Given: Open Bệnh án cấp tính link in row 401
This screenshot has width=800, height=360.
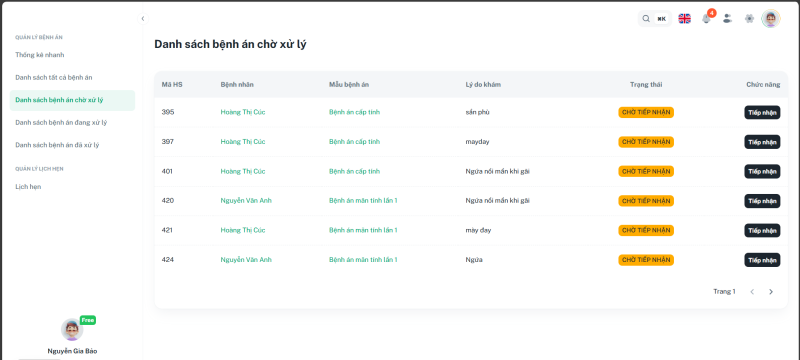Looking at the screenshot, I should point(354,171).
